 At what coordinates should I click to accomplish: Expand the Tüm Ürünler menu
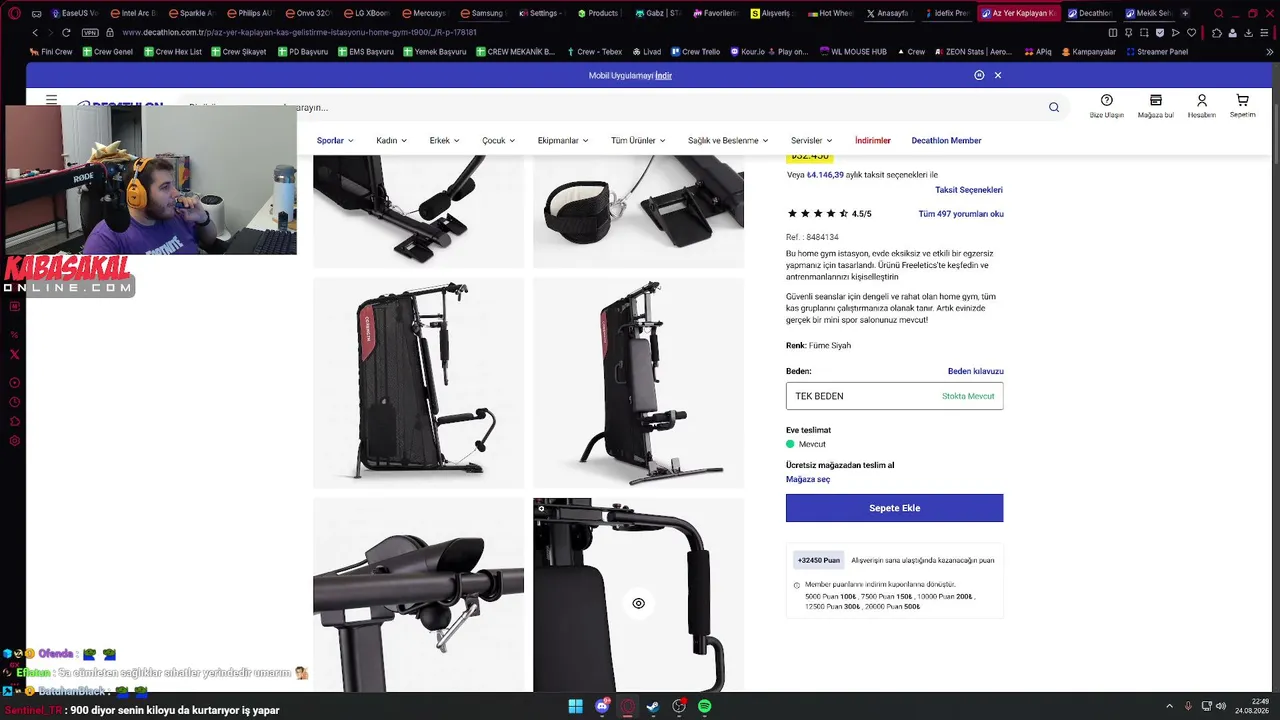point(639,141)
